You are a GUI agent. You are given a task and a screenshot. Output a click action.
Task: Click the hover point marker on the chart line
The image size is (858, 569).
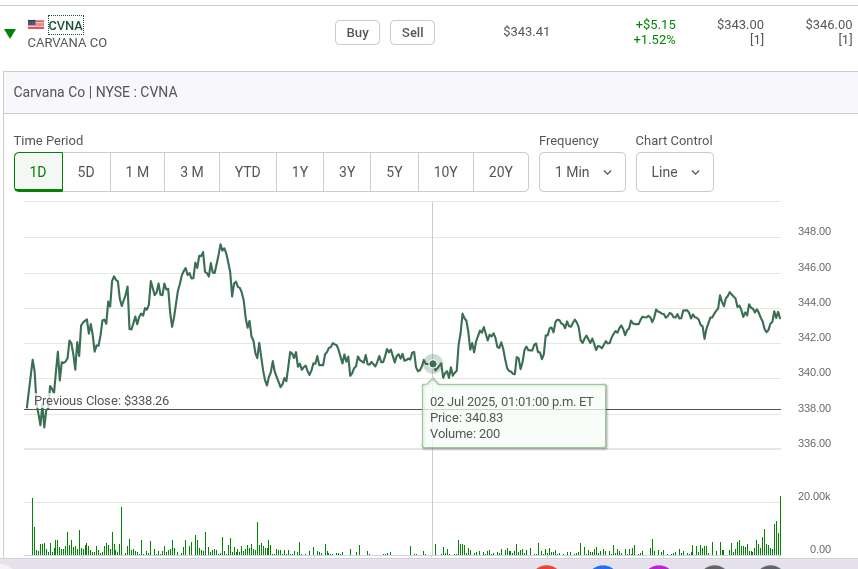coord(432,363)
